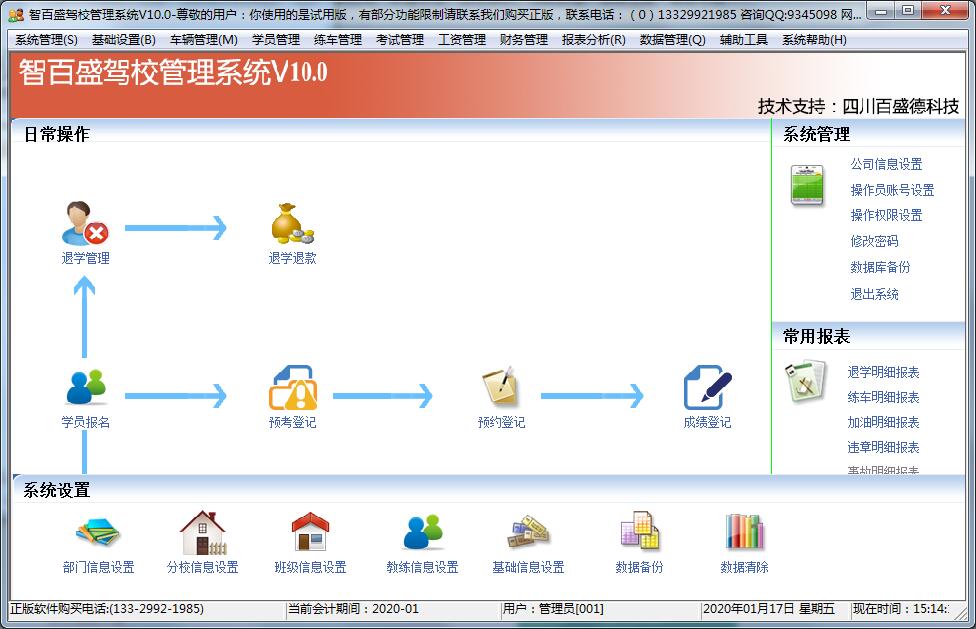Click status bar 用户：管理员[001]

tap(553, 608)
